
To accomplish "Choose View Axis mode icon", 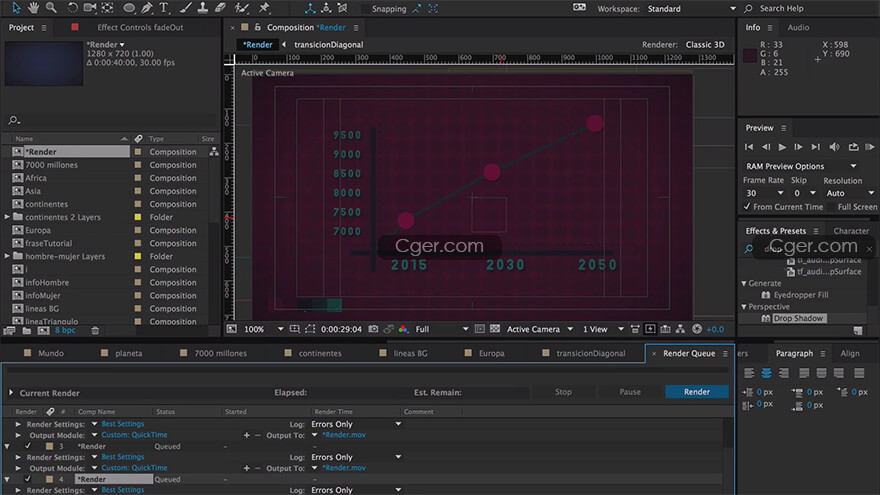I will [342, 8].
